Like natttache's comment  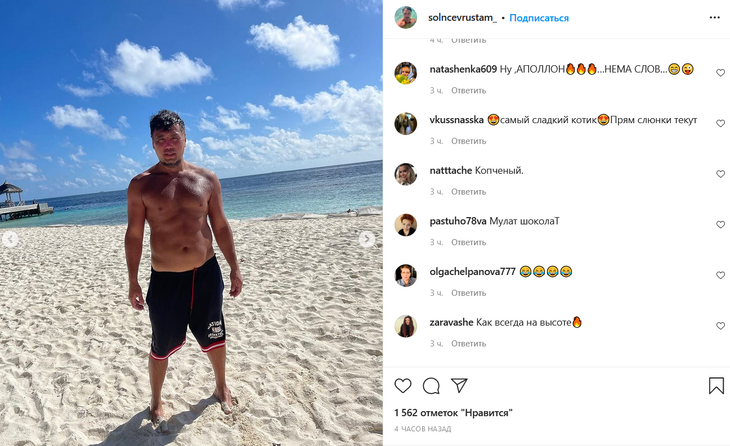pyautogui.click(x=720, y=174)
